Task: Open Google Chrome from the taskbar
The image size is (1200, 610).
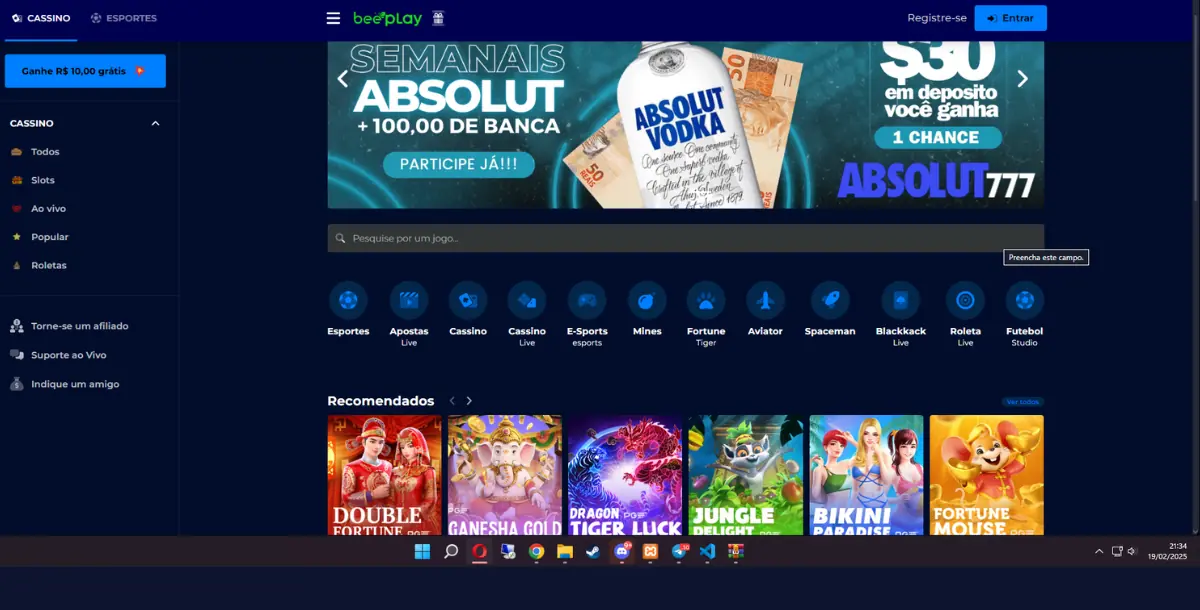Action: [536, 551]
